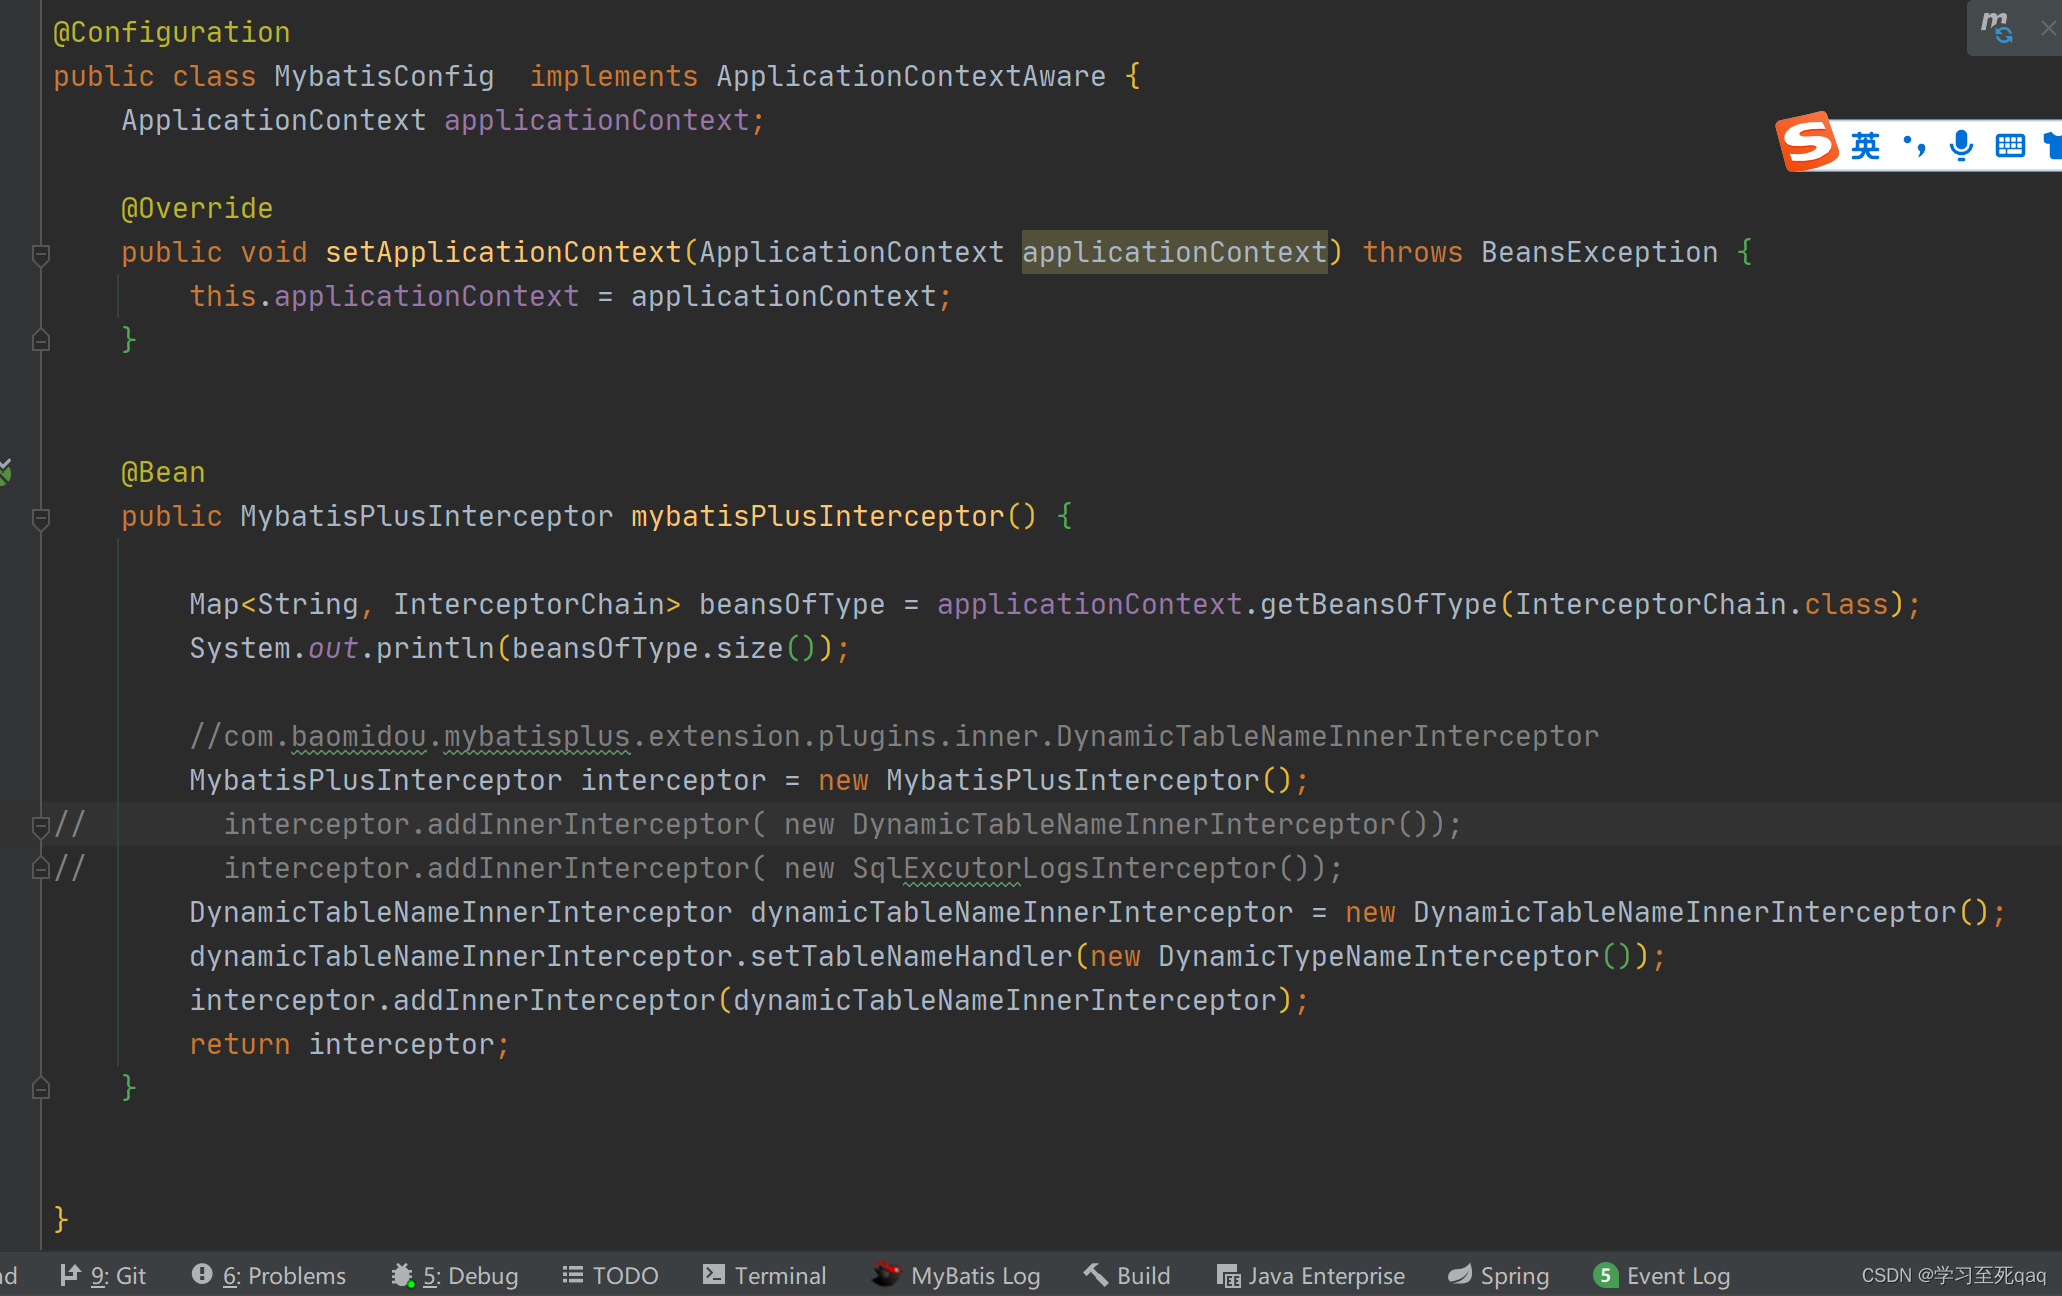
Task: Click the Spring bean gutter icon beside @Bean
Action: (6, 471)
